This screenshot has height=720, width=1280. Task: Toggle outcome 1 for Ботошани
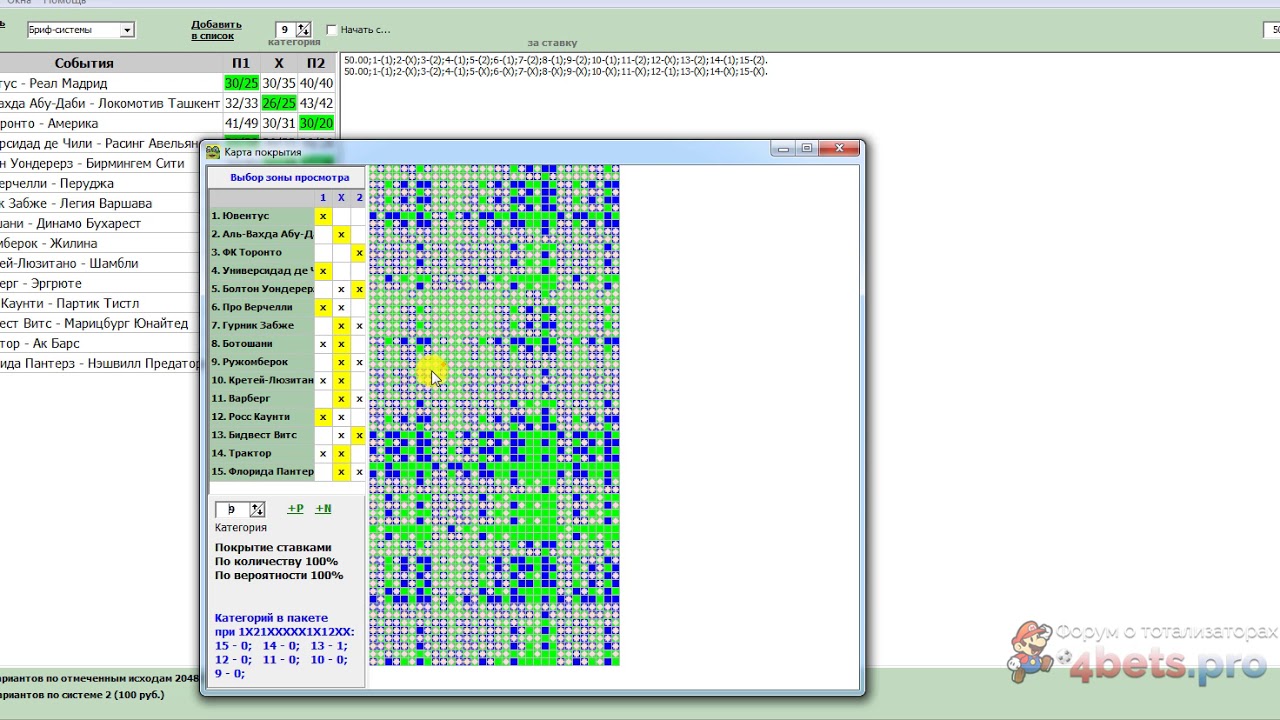click(x=323, y=344)
